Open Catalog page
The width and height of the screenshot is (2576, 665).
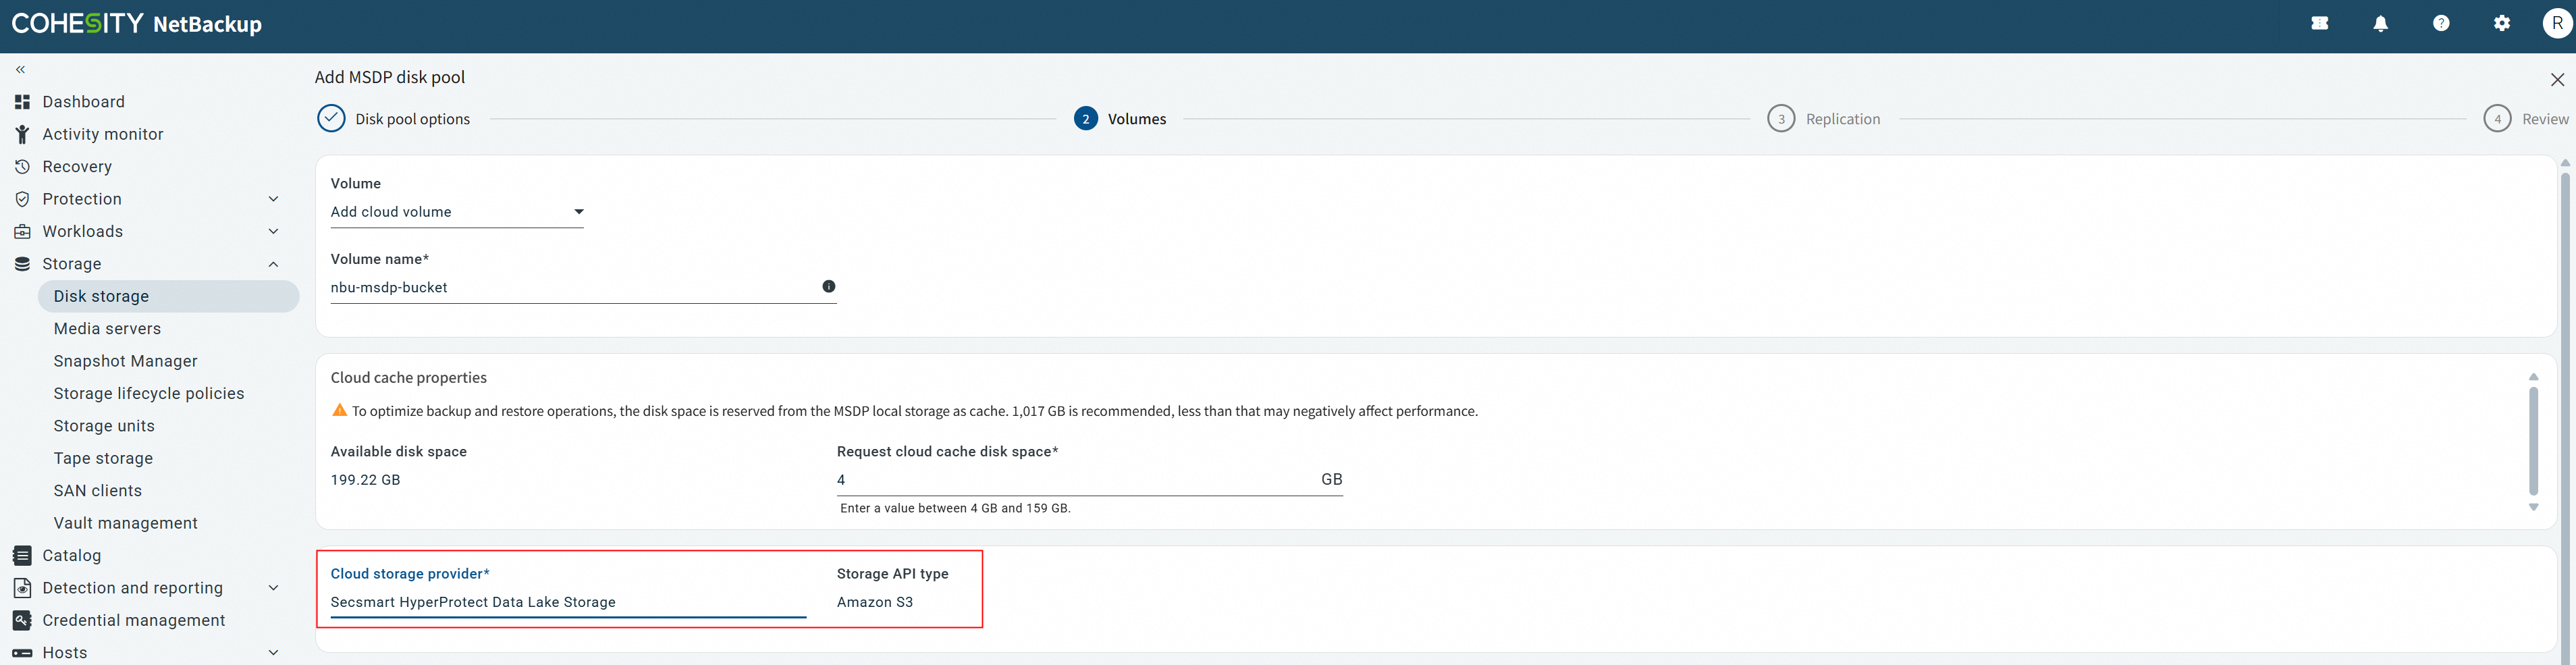71,556
